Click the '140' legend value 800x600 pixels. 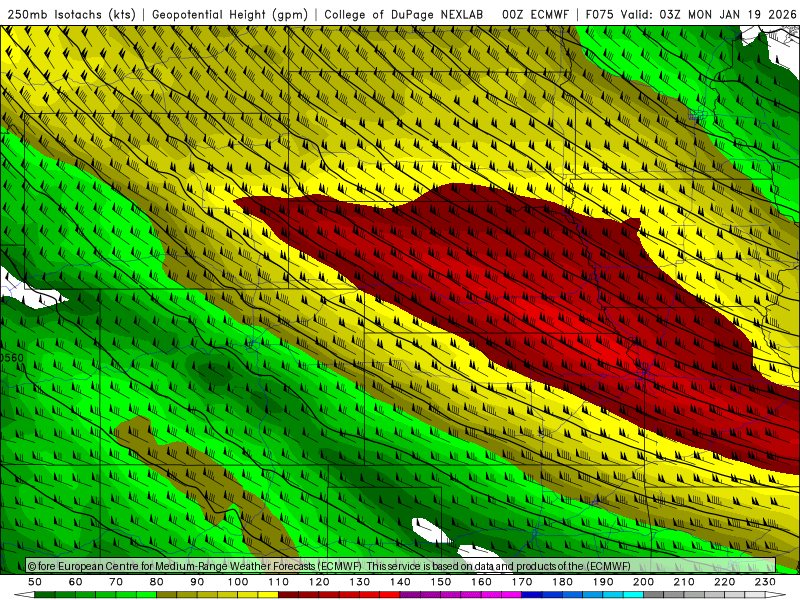(401, 582)
